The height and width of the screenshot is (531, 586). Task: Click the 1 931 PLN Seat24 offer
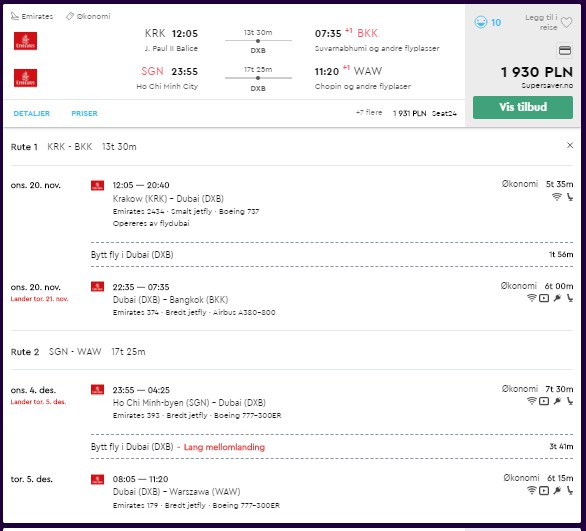[425, 113]
